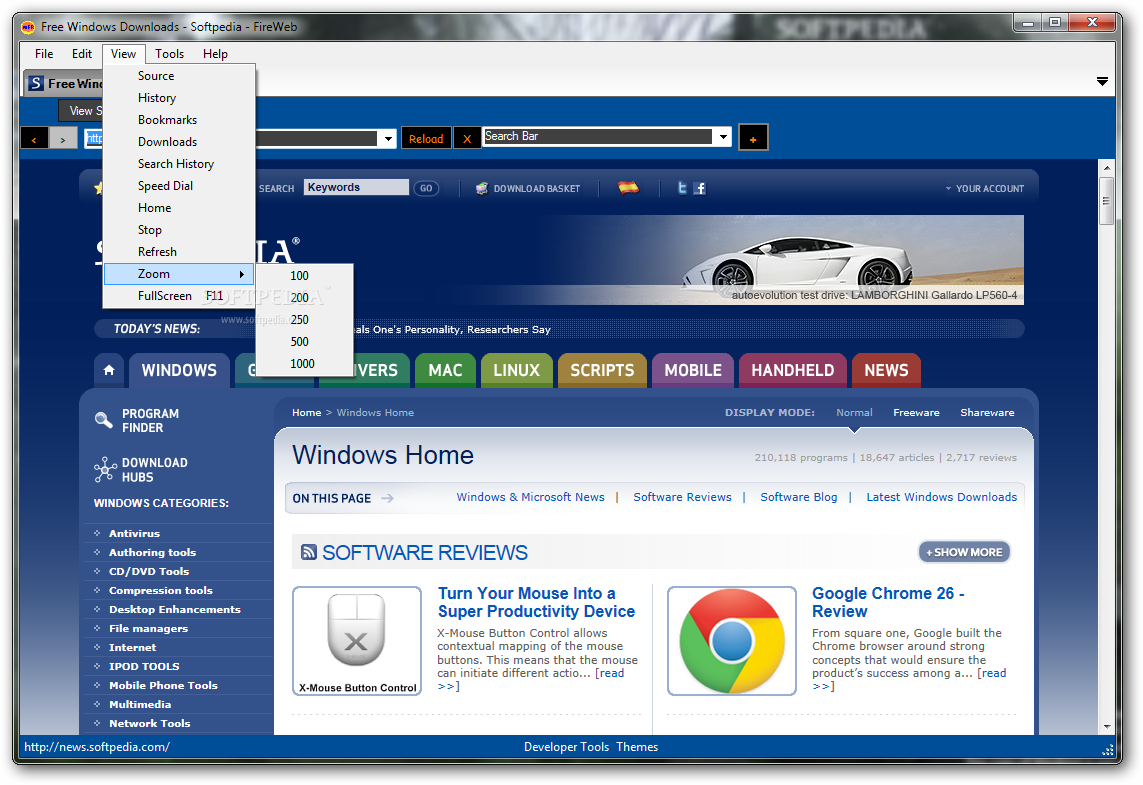The width and height of the screenshot is (1143, 785).
Task: Click the Softpedia home icon tab
Action: (x=109, y=370)
